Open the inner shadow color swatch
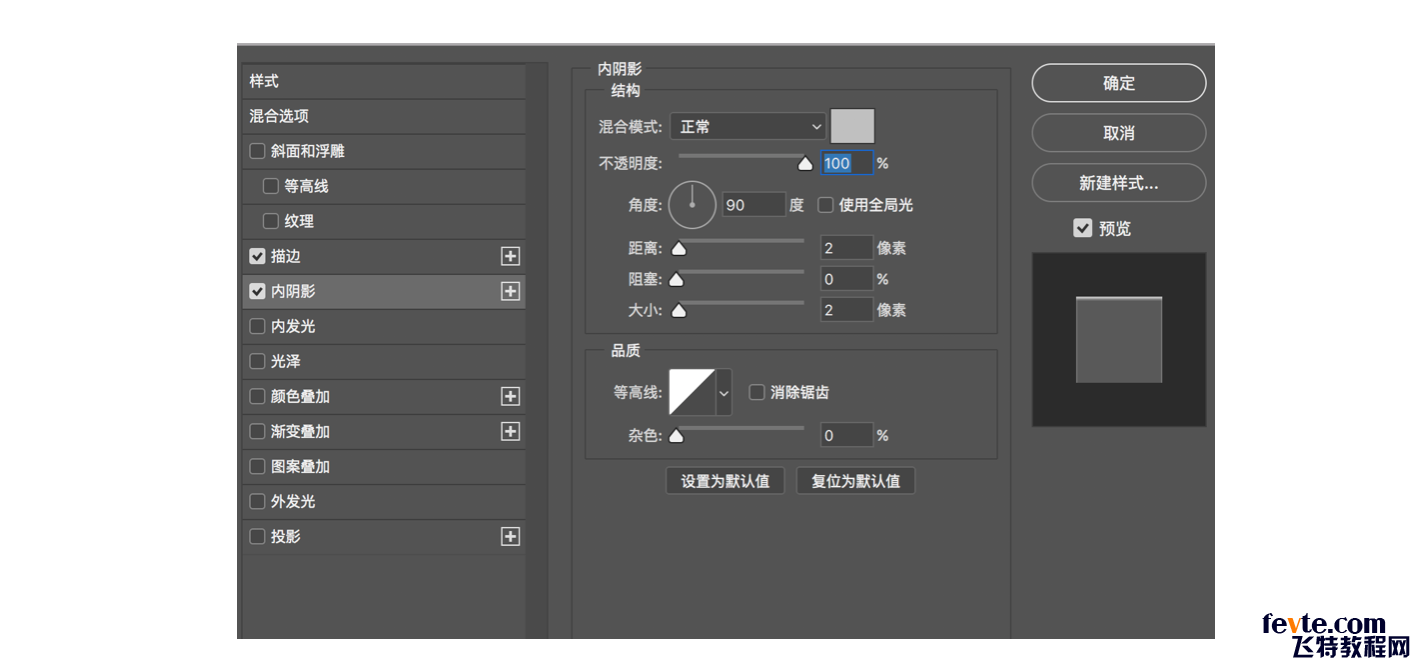The width and height of the screenshot is (1424, 672). pyautogui.click(x=852, y=126)
